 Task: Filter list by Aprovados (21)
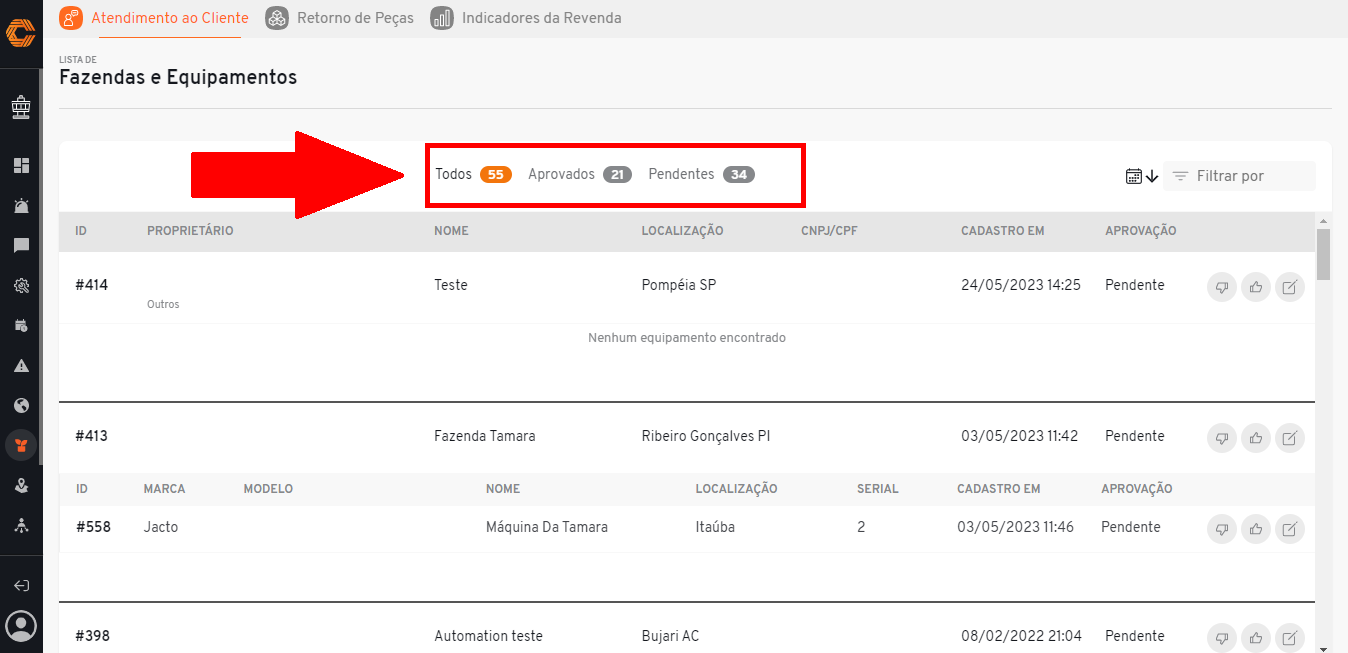(x=580, y=174)
